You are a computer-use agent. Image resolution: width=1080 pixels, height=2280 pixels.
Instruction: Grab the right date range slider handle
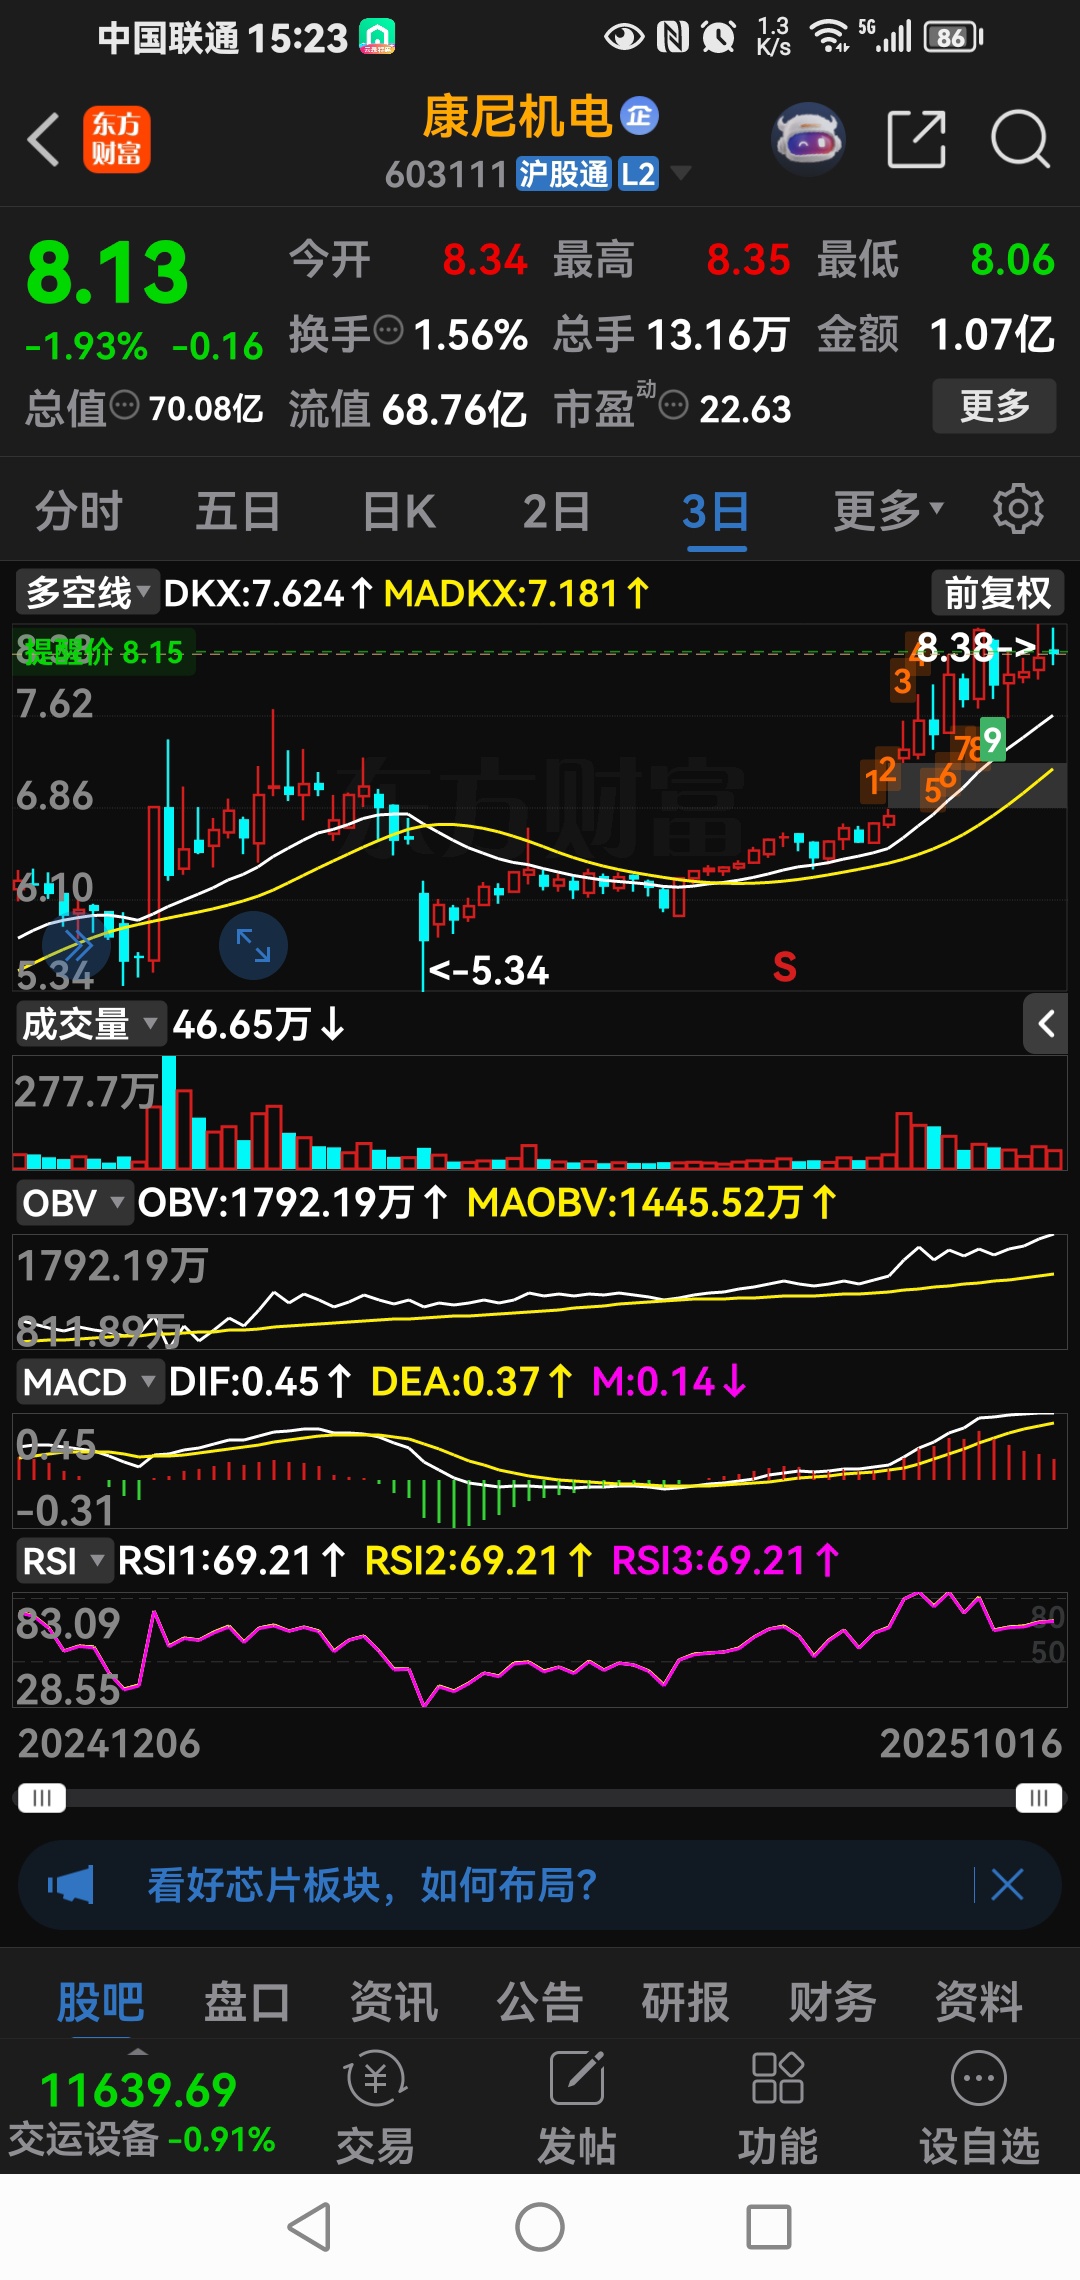(1038, 1798)
